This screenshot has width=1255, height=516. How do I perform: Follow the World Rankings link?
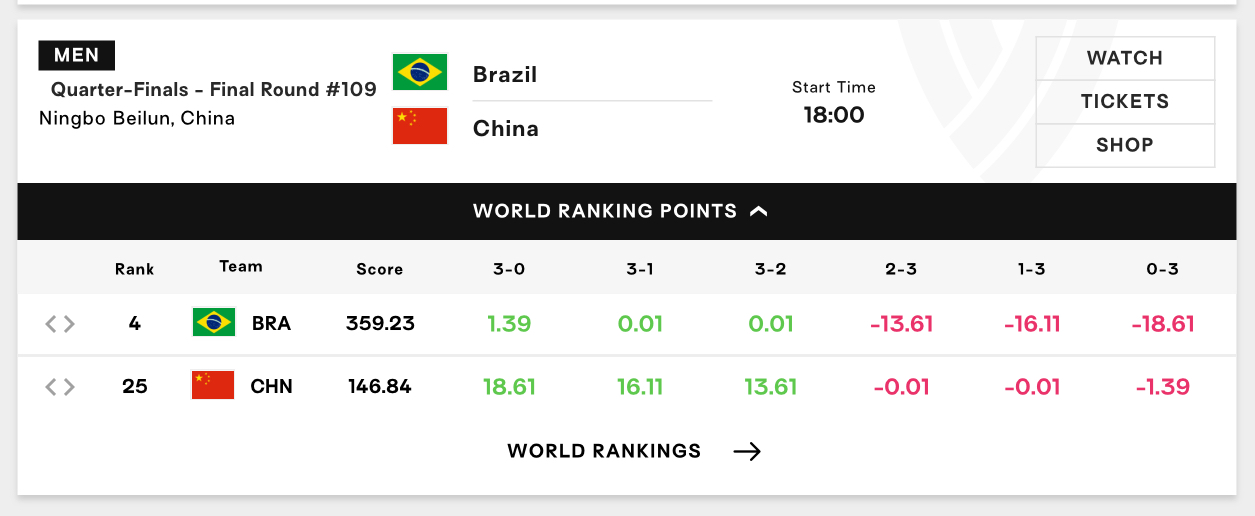[604, 451]
